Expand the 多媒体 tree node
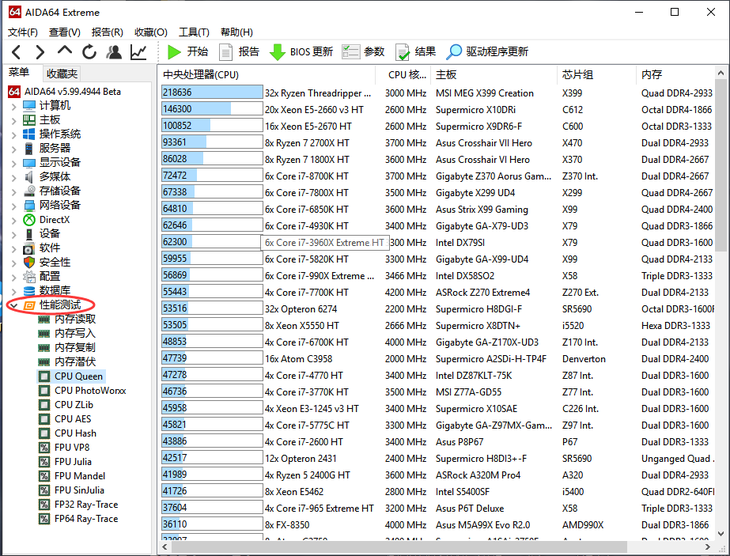Image resolution: width=730 pixels, height=556 pixels. click(x=14, y=178)
